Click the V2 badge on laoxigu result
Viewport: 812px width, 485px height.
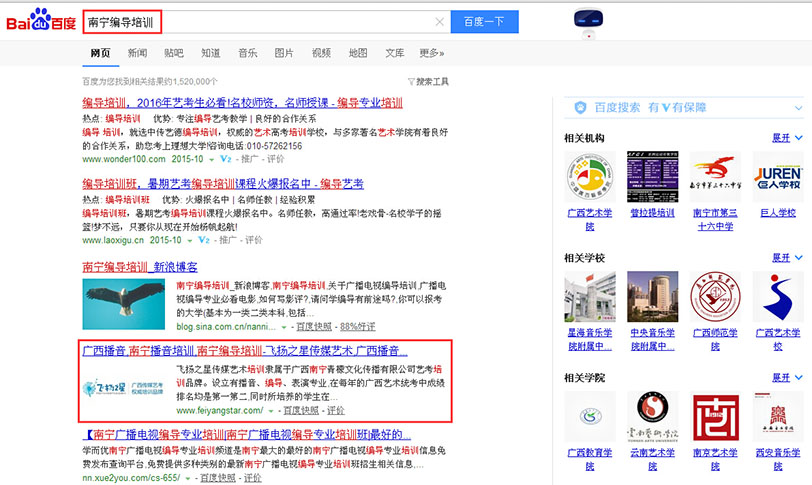point(204,240)
